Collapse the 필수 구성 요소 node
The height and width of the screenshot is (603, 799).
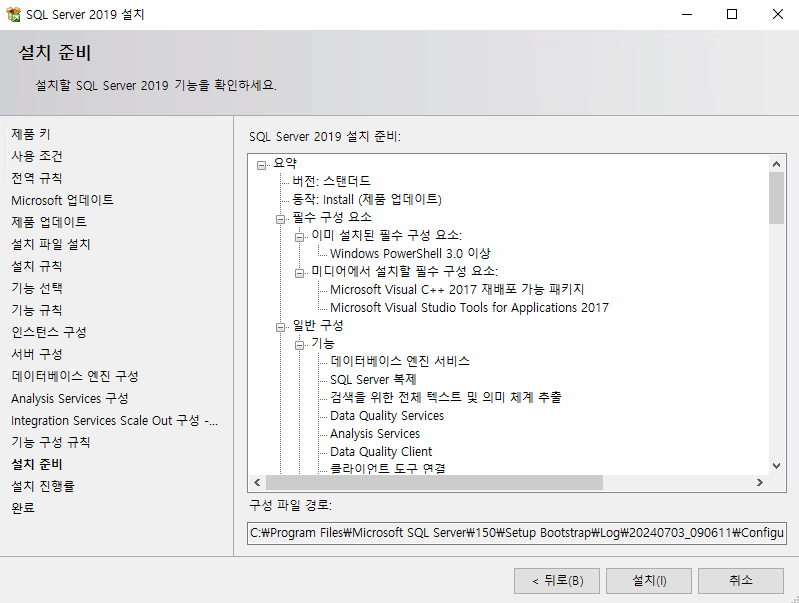pos(280,219)
